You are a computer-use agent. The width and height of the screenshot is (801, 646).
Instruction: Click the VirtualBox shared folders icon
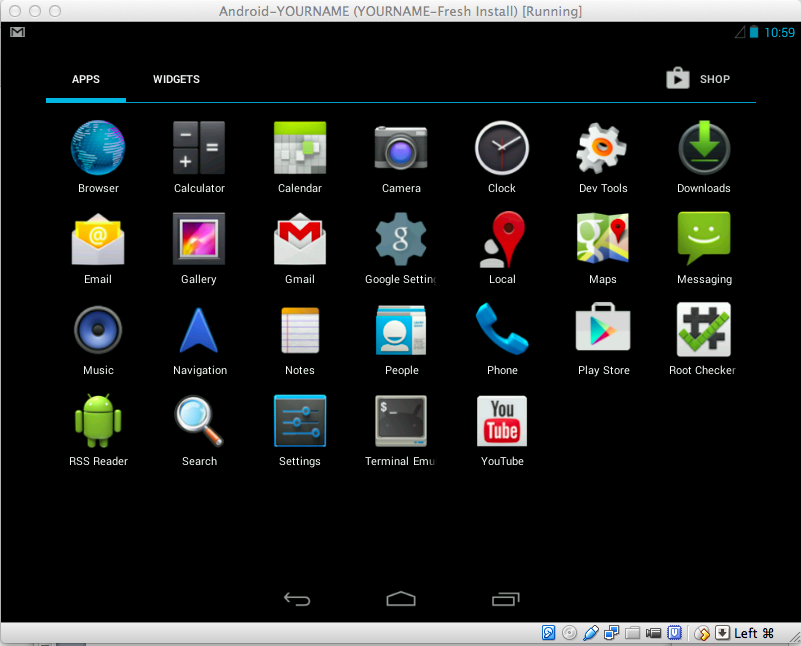(632, 633)
